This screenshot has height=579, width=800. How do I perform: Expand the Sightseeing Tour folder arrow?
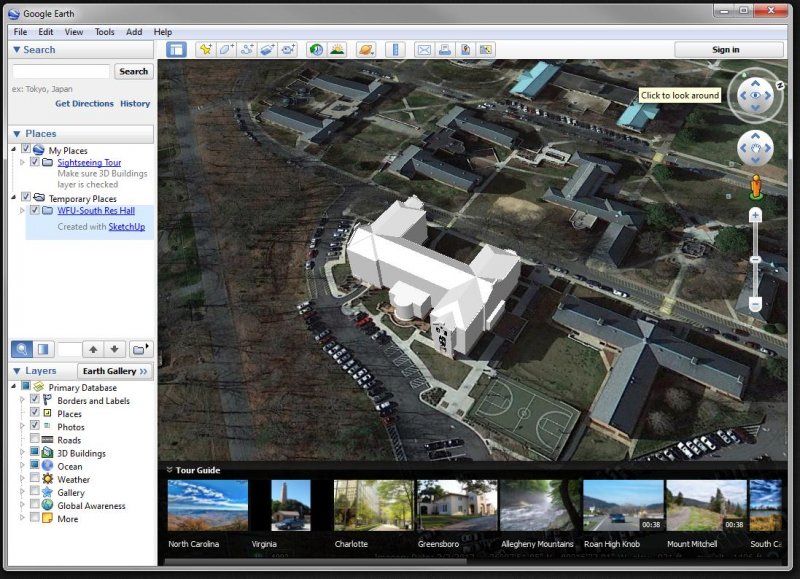coord(22,162)
